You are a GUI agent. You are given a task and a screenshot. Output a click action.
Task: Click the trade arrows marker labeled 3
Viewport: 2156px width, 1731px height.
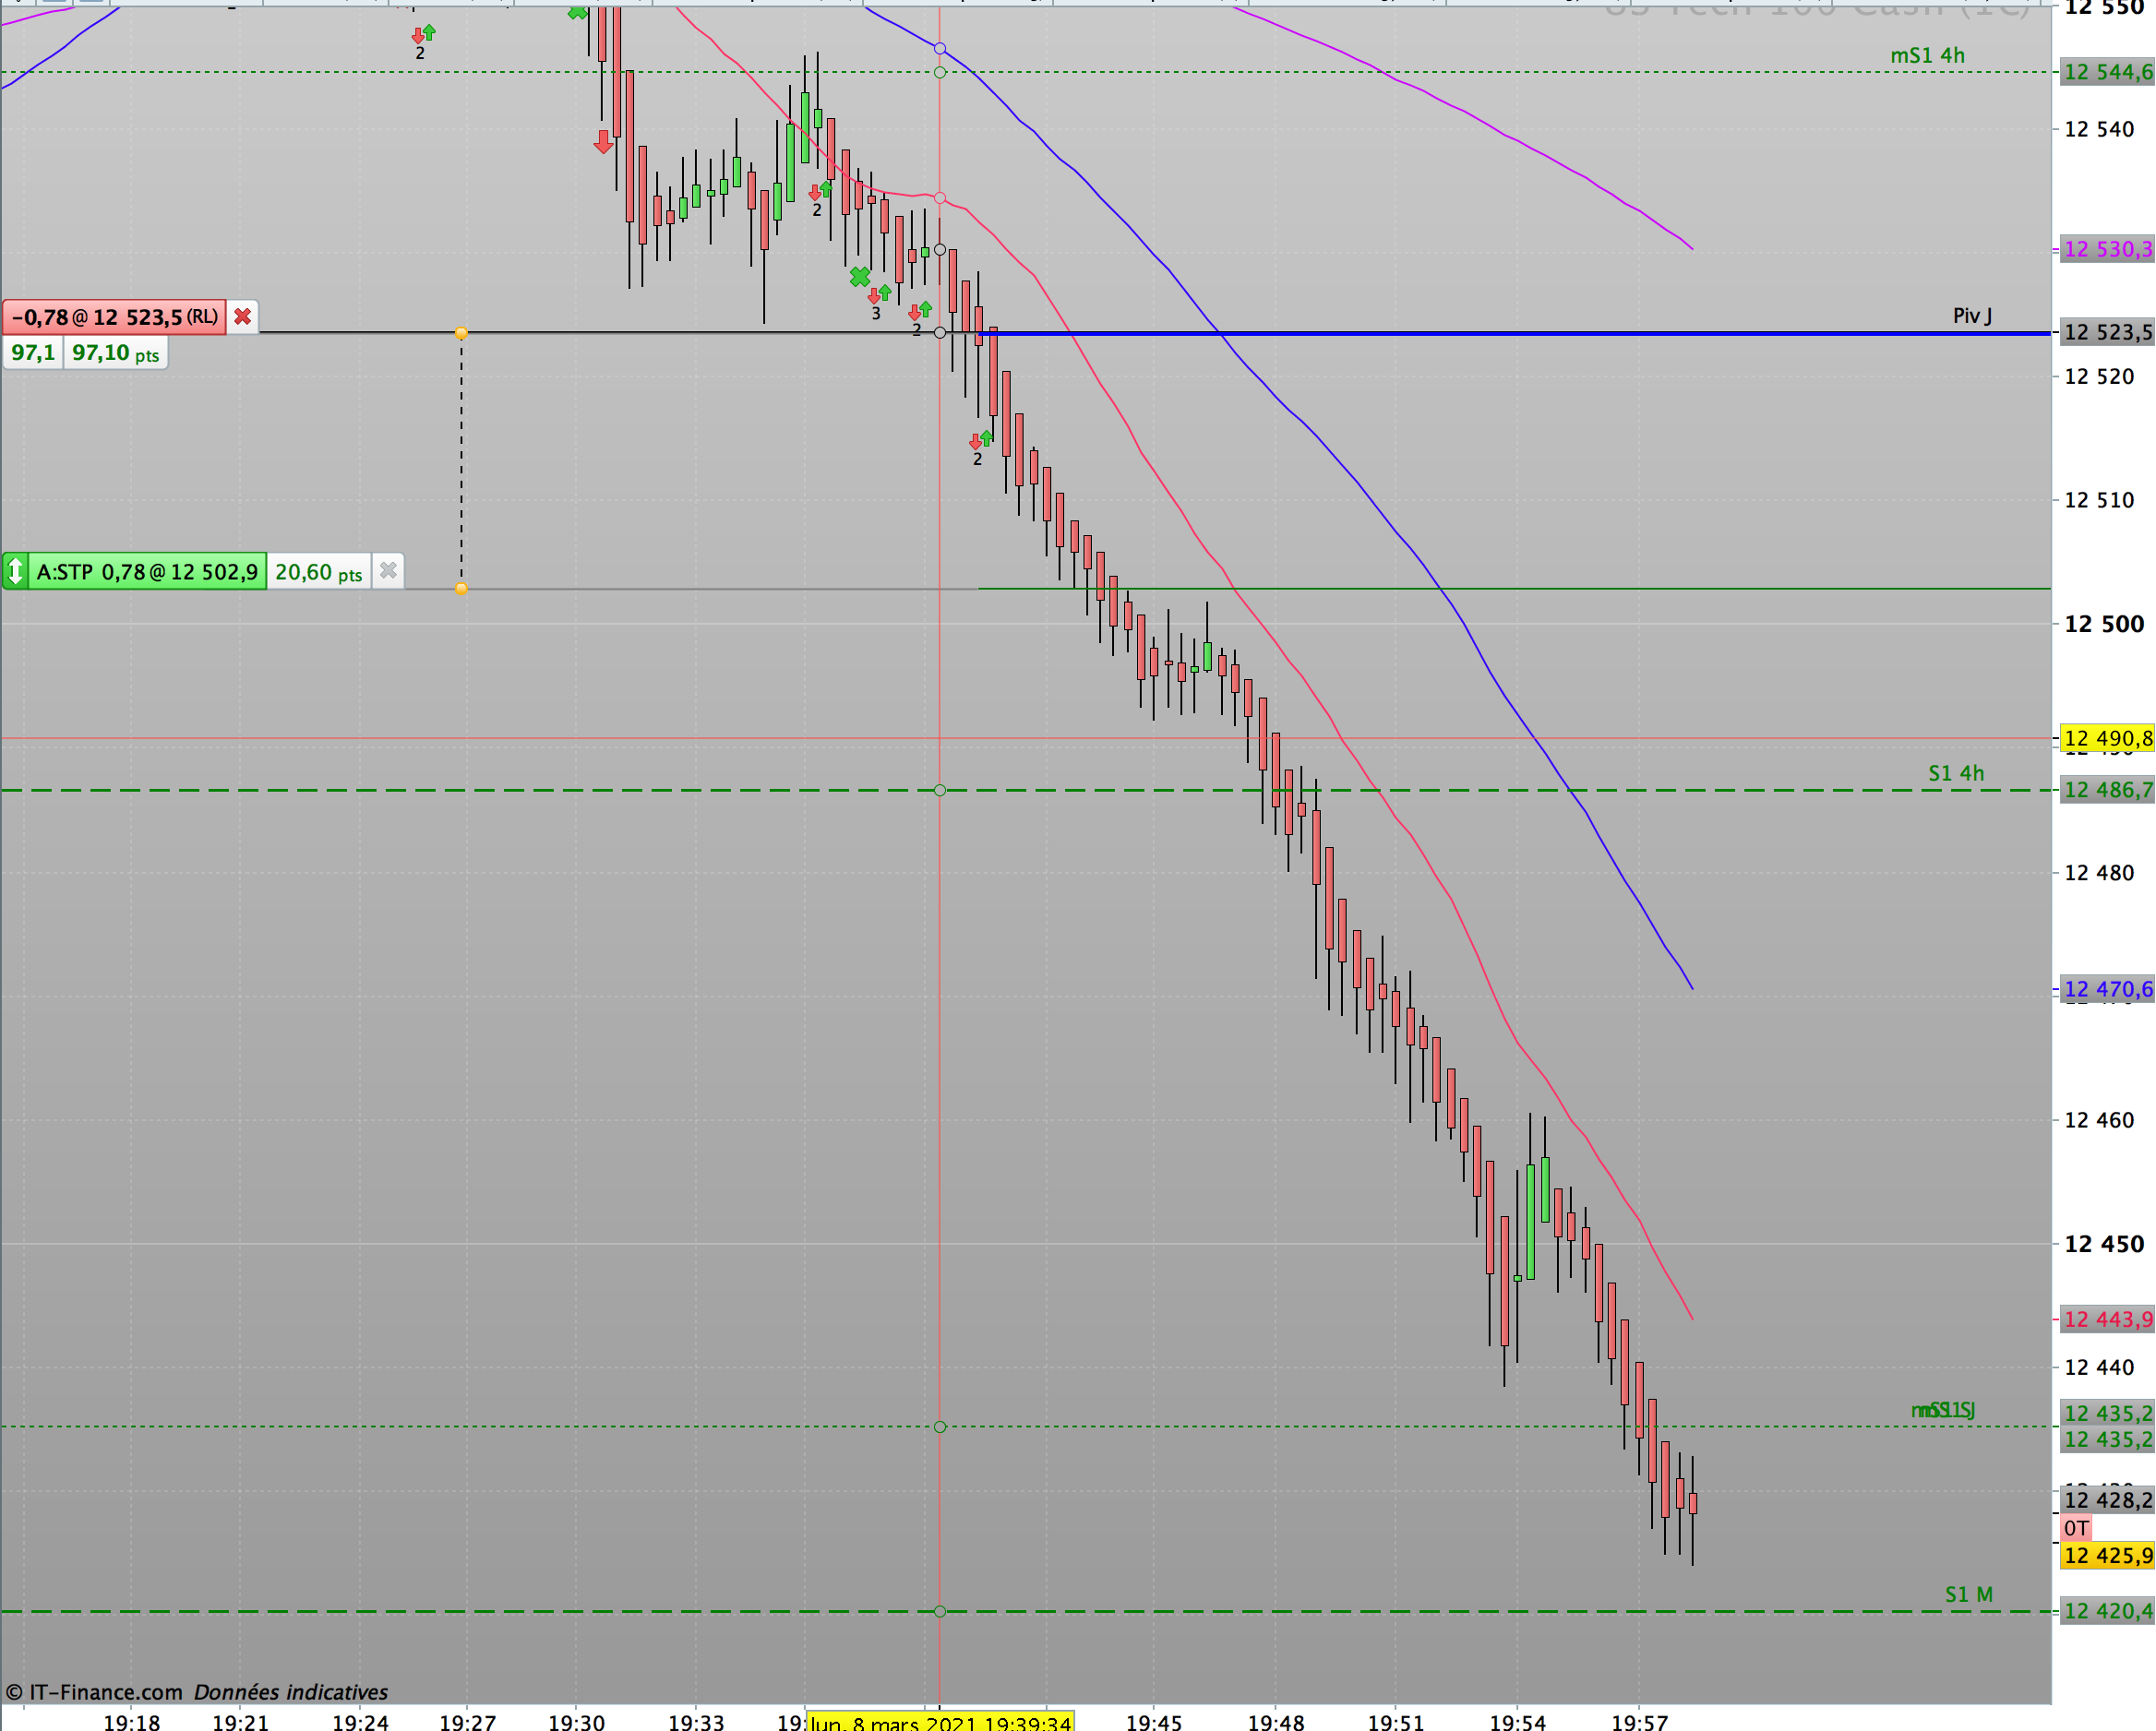click(879, 296)
